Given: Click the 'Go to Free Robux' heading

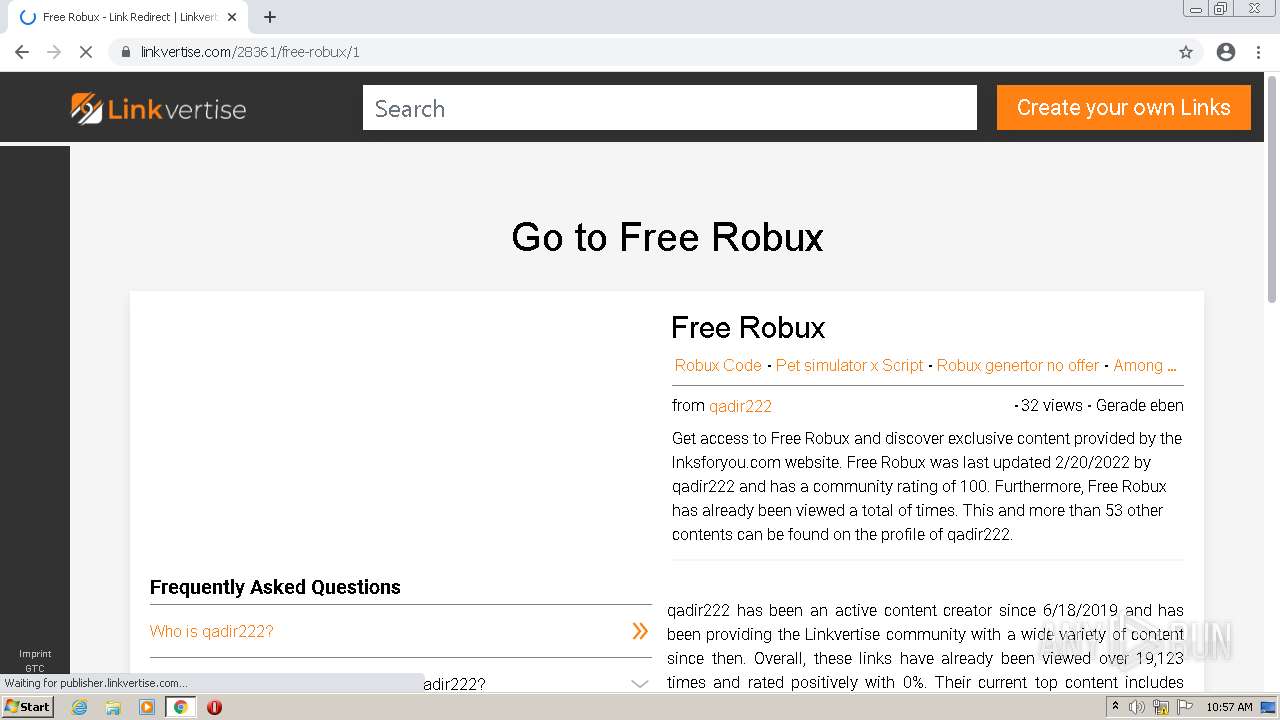Looking at the screenshot, I should pyautogui.click(x=667, y=237).
